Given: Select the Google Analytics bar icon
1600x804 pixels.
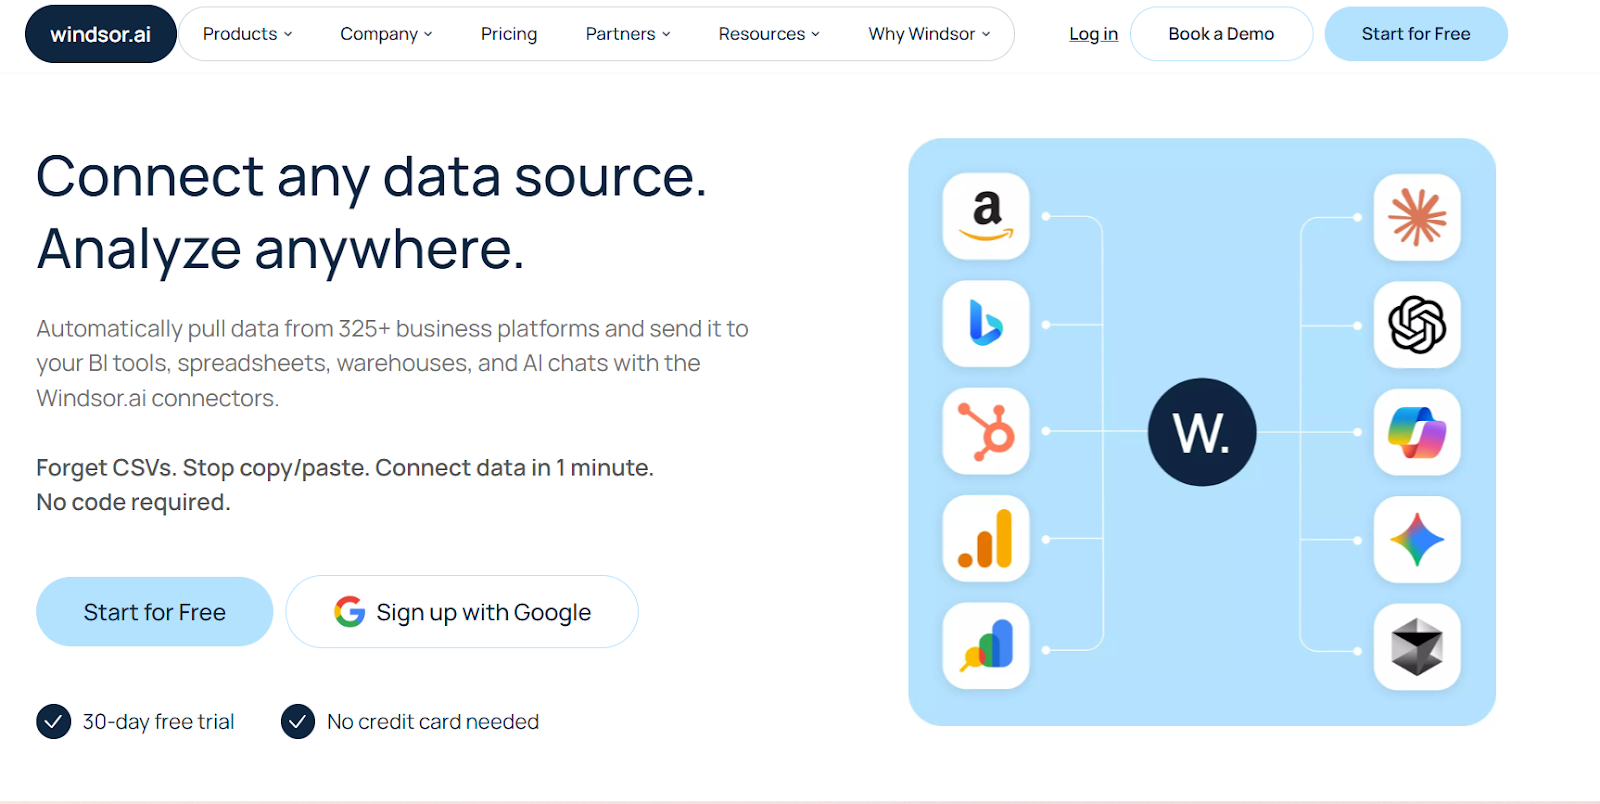Looking at the screenshot, I should pyautogui.click(x=986, y=539).
